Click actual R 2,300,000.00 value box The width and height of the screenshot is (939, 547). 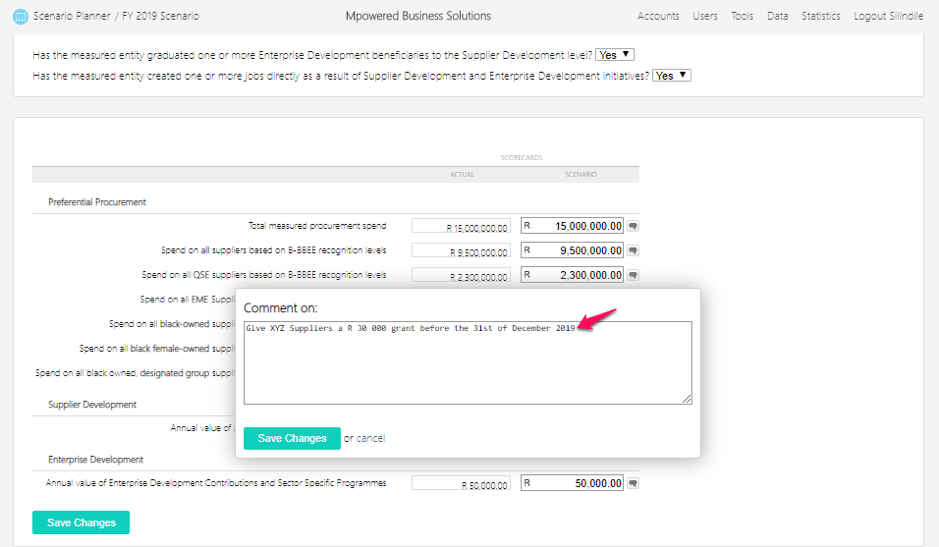point(461,275)
